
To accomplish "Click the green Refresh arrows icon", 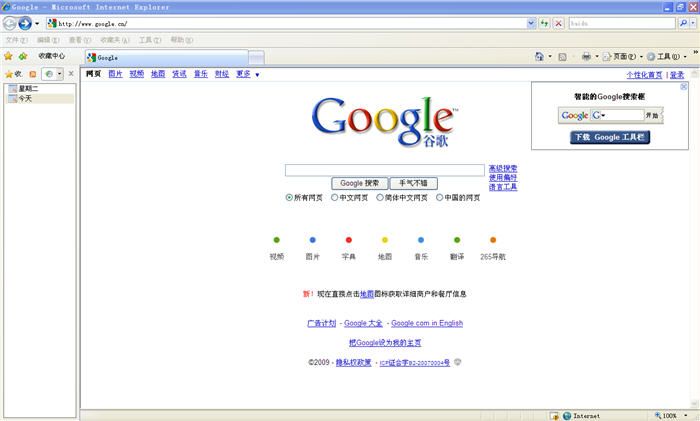I will coord(544,23).
